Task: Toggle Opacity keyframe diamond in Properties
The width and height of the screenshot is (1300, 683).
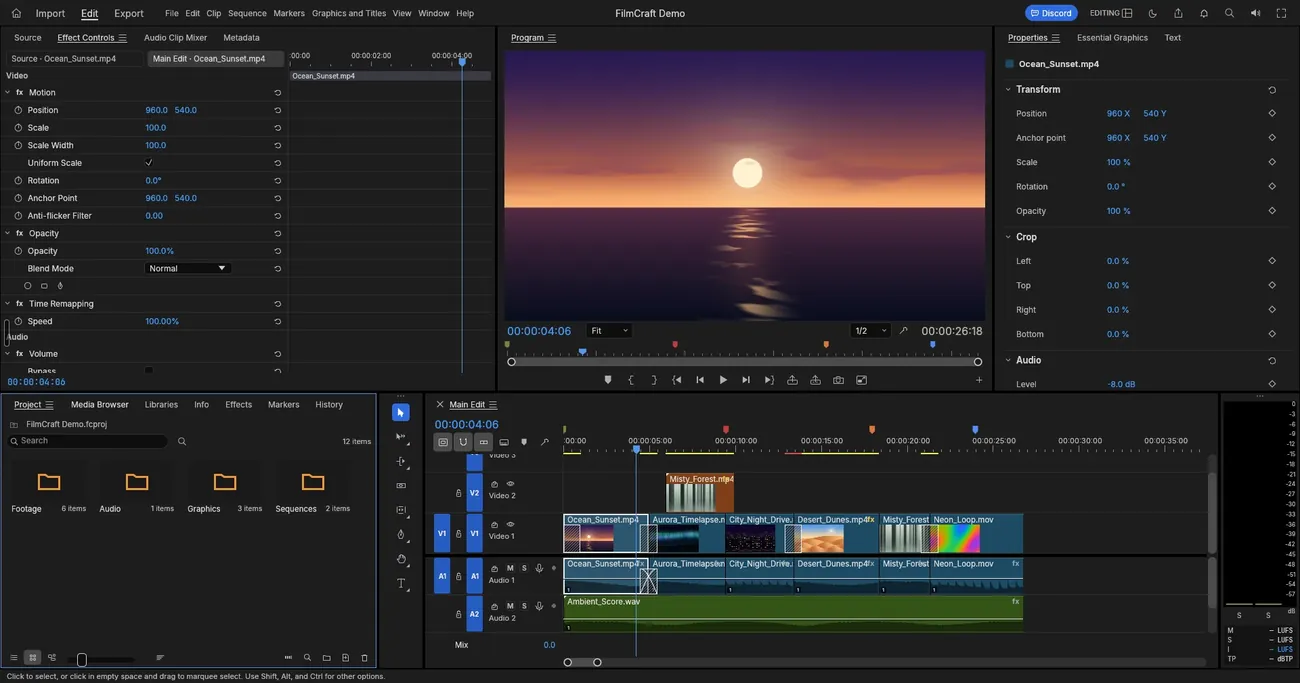Action: pos(1272,211)
